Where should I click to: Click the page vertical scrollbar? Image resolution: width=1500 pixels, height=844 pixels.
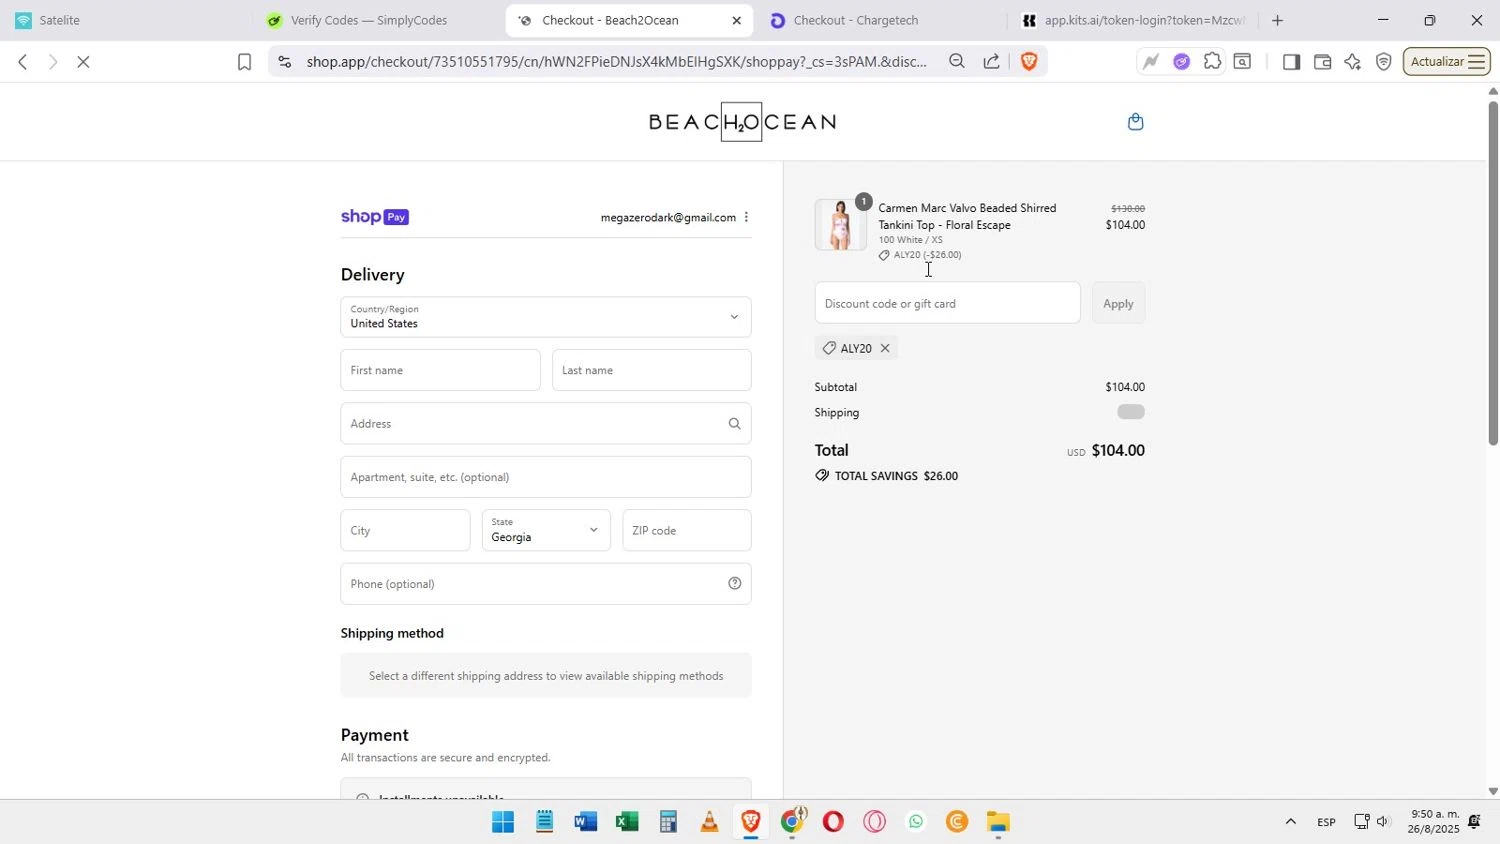click(x=1493, y=272)
